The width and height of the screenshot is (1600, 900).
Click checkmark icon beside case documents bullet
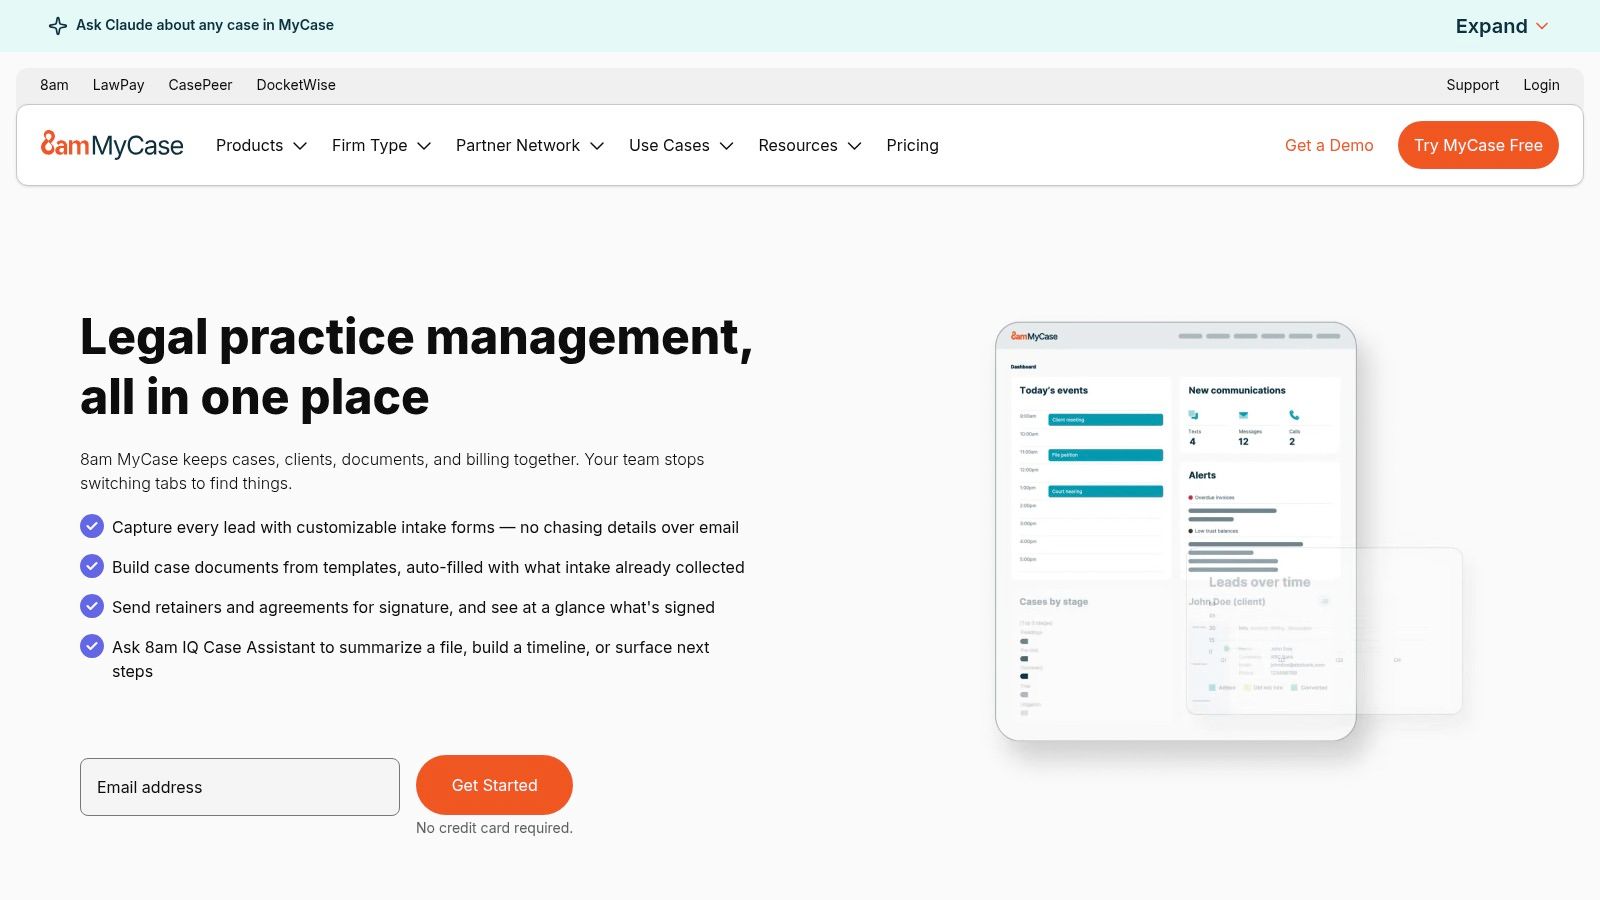pyautogui.click(x=92, y=566)
